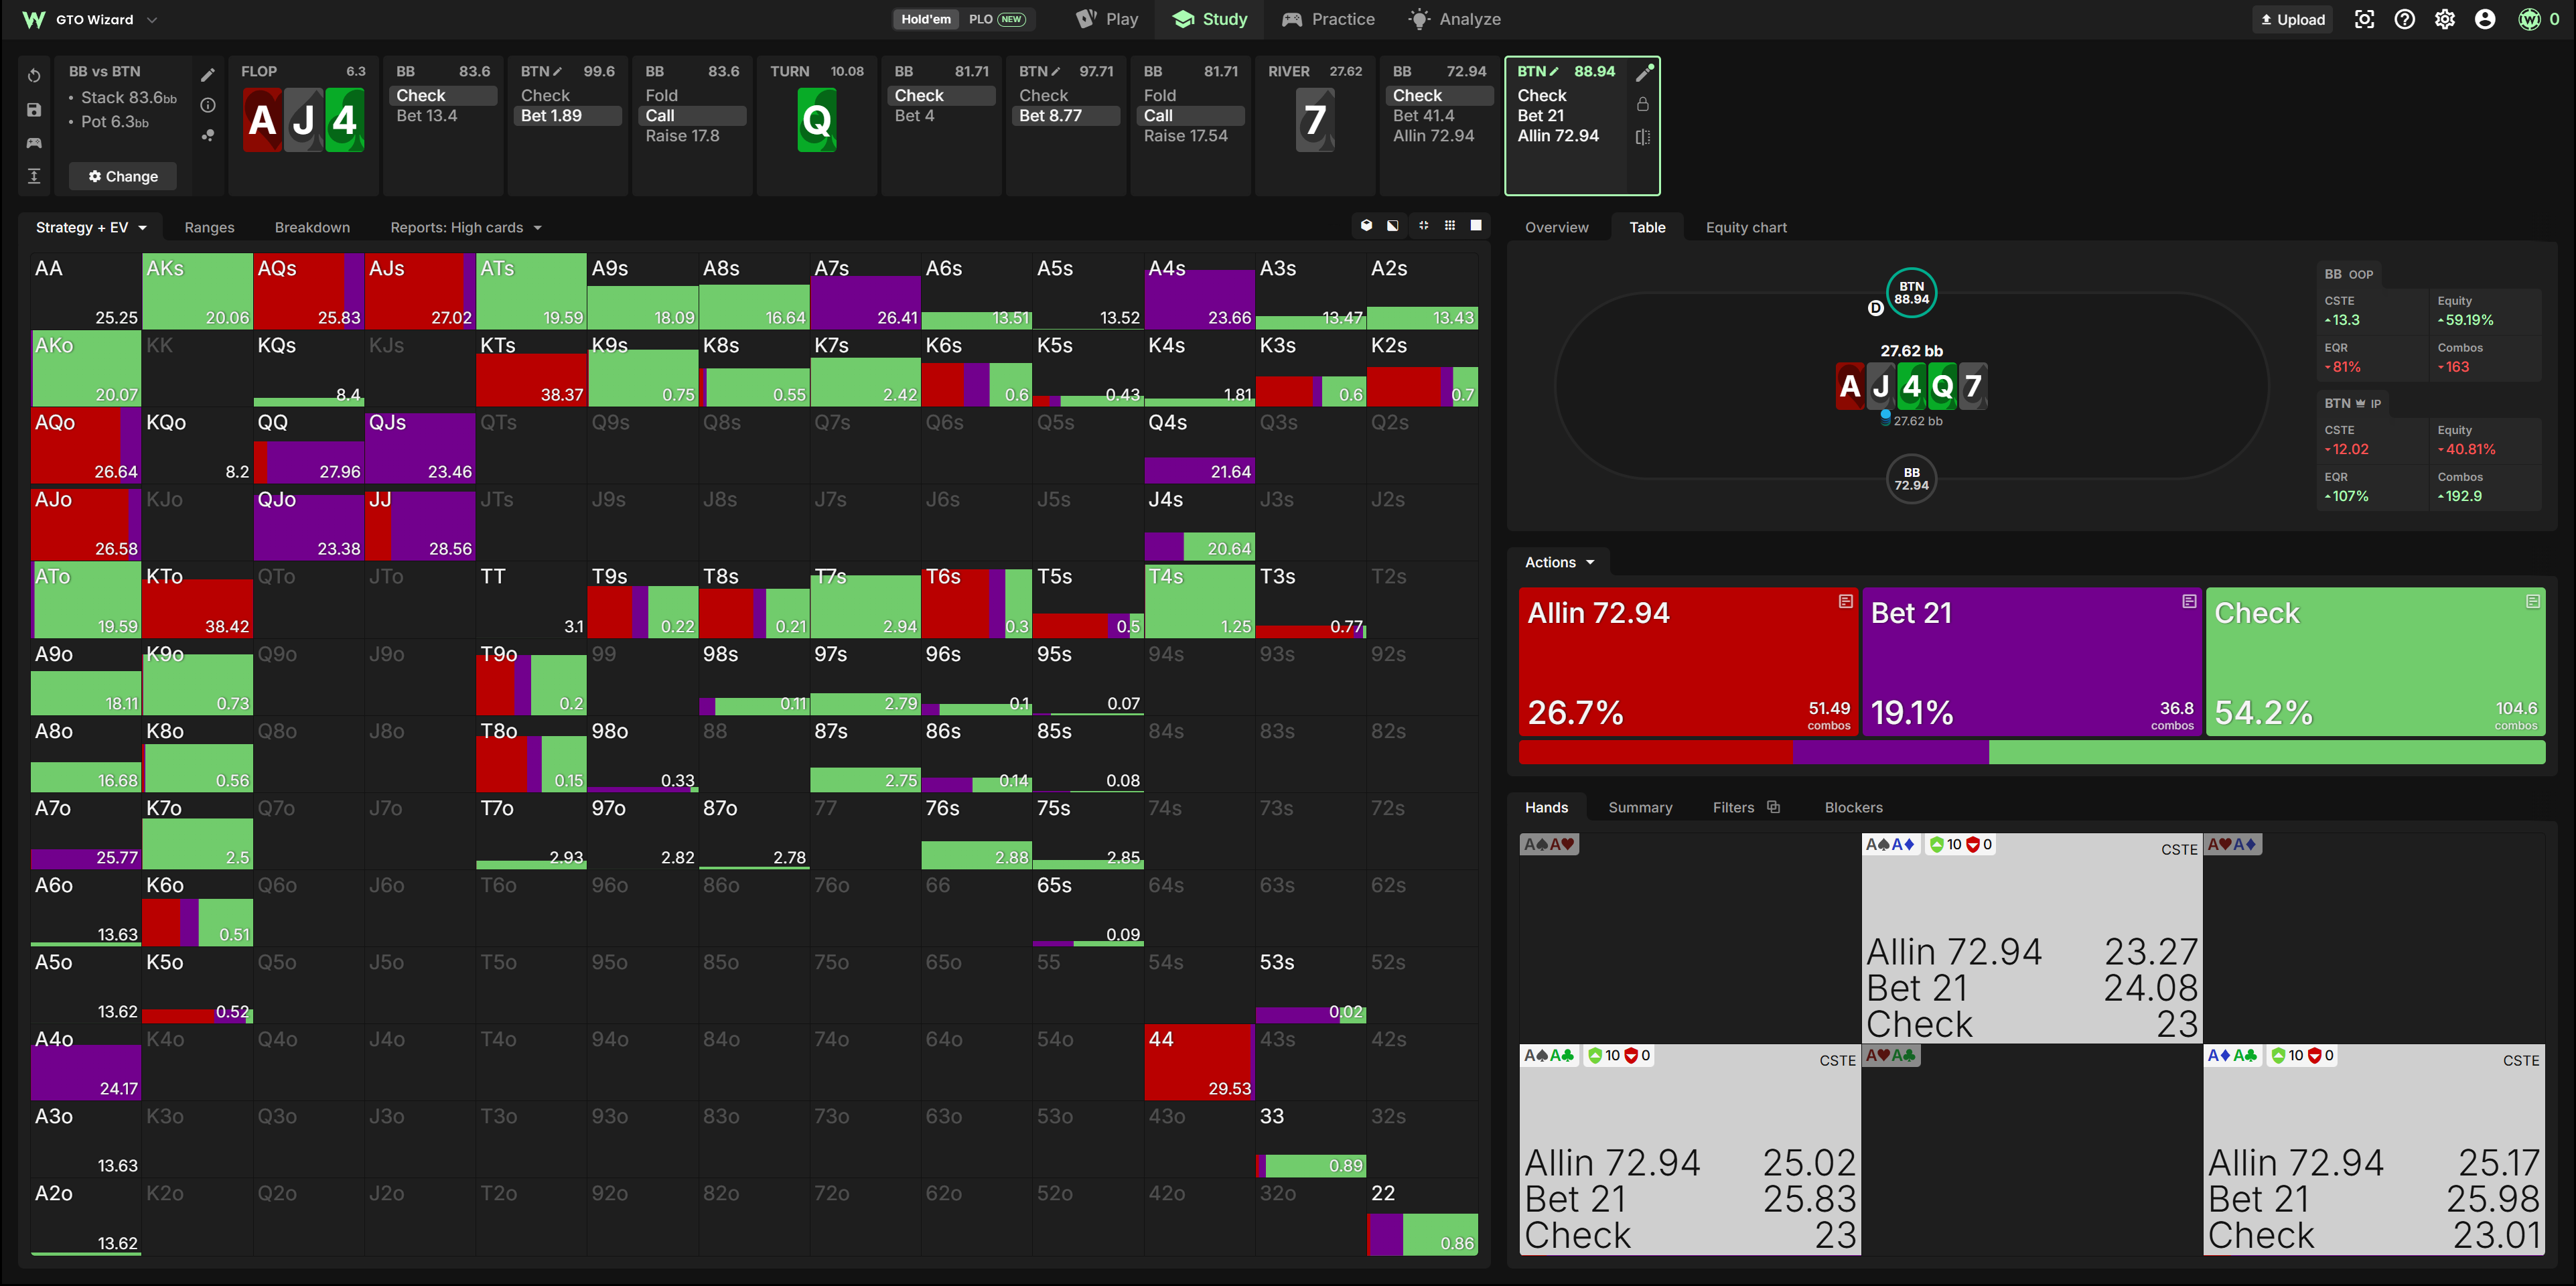2576x1286 pixels.
Task: Click the reset spot circular arrow icon
Action: pyautogui.click(x=34, y=76)
